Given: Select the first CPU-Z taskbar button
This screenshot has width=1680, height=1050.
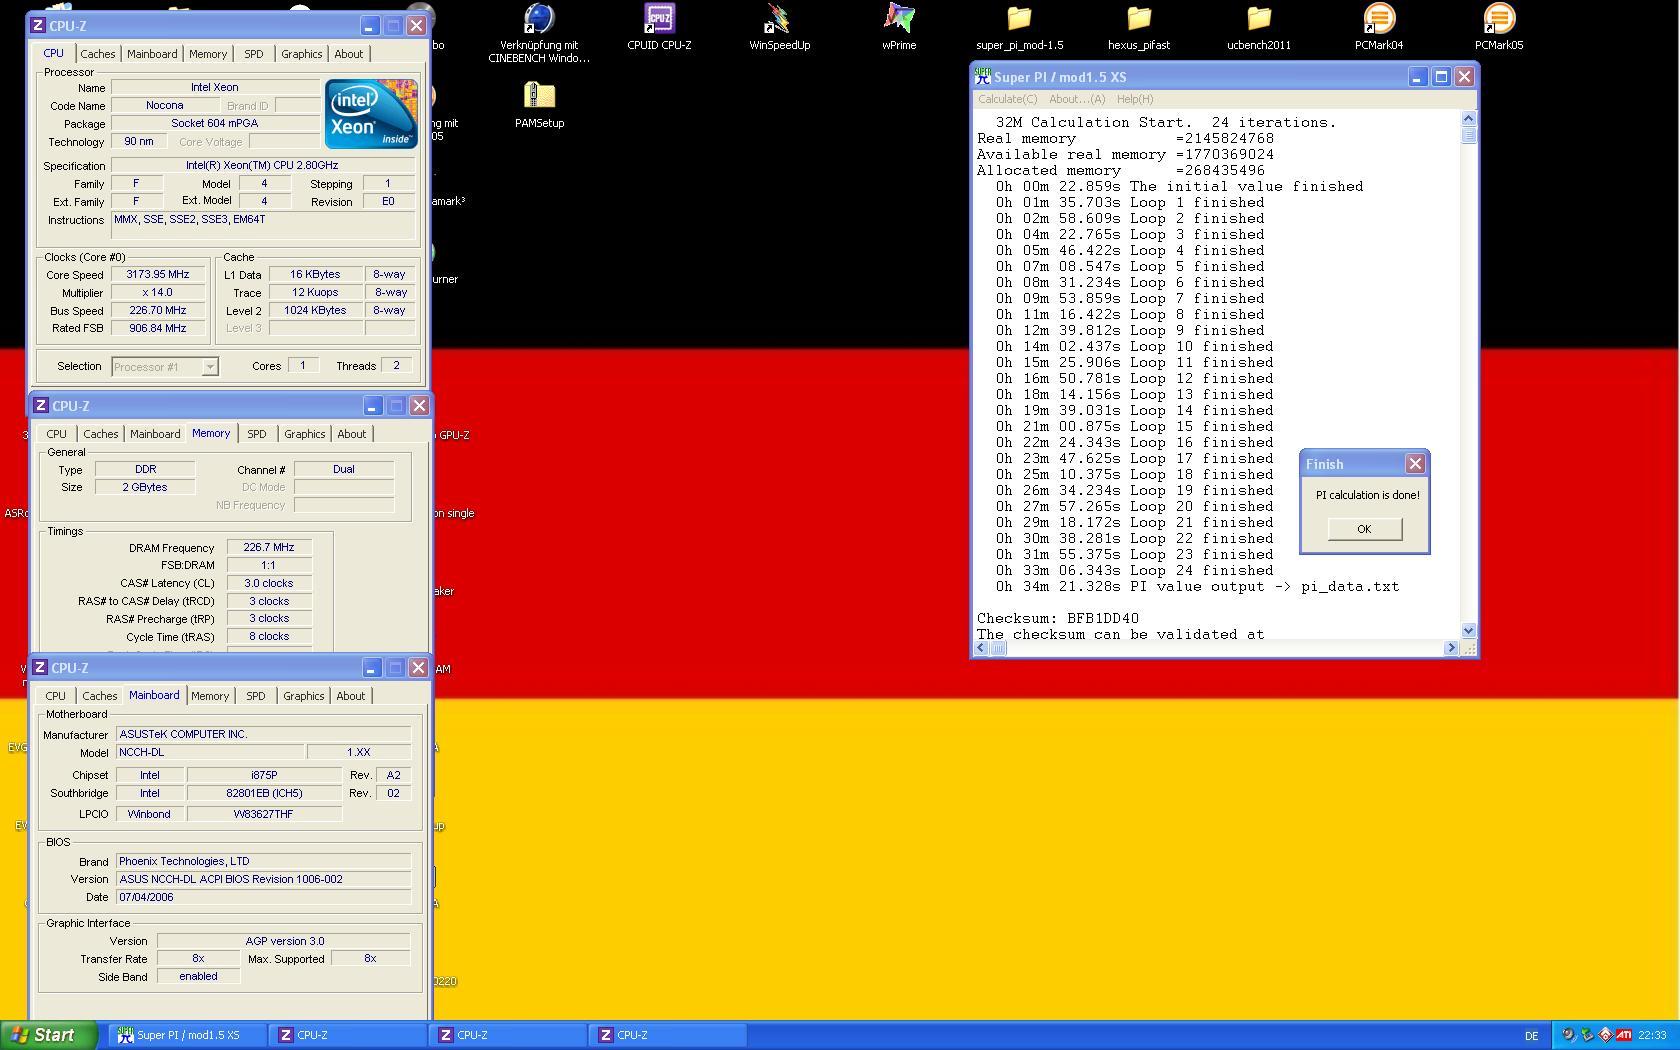Looking at the screenshot, I should pos(347,1035).
